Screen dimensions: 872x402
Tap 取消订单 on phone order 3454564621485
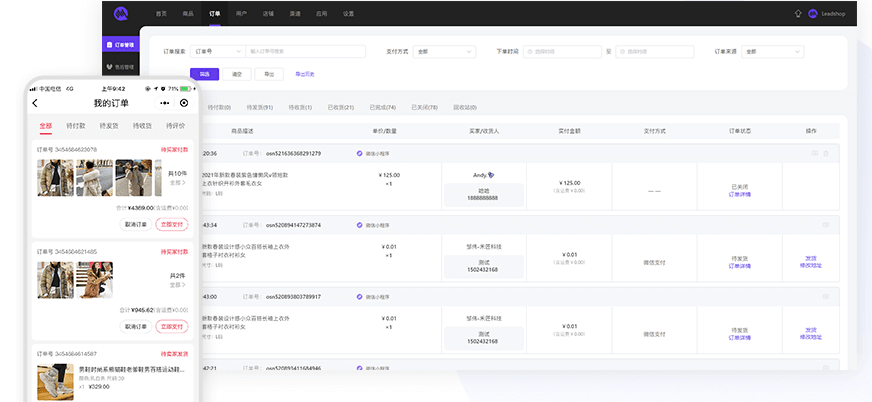click(136, 326)
